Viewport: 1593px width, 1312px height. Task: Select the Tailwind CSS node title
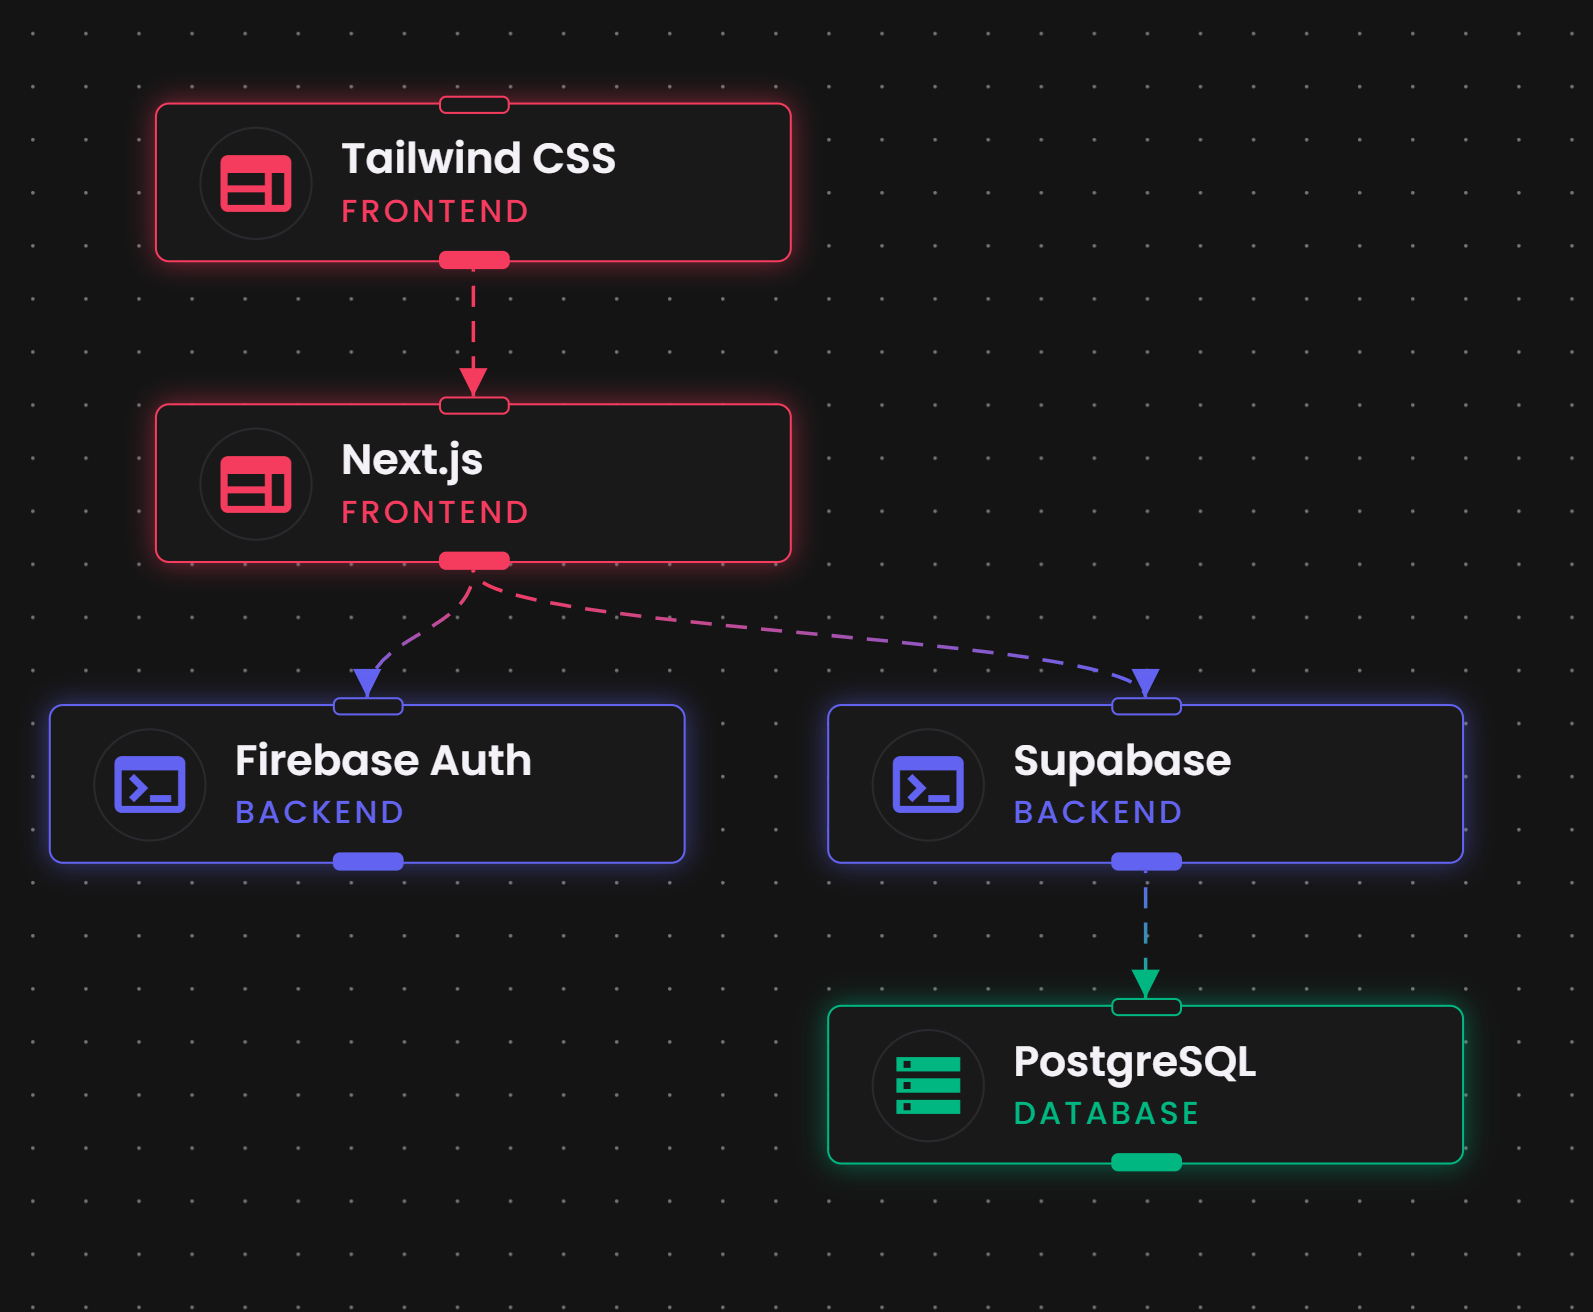[479, 158]
